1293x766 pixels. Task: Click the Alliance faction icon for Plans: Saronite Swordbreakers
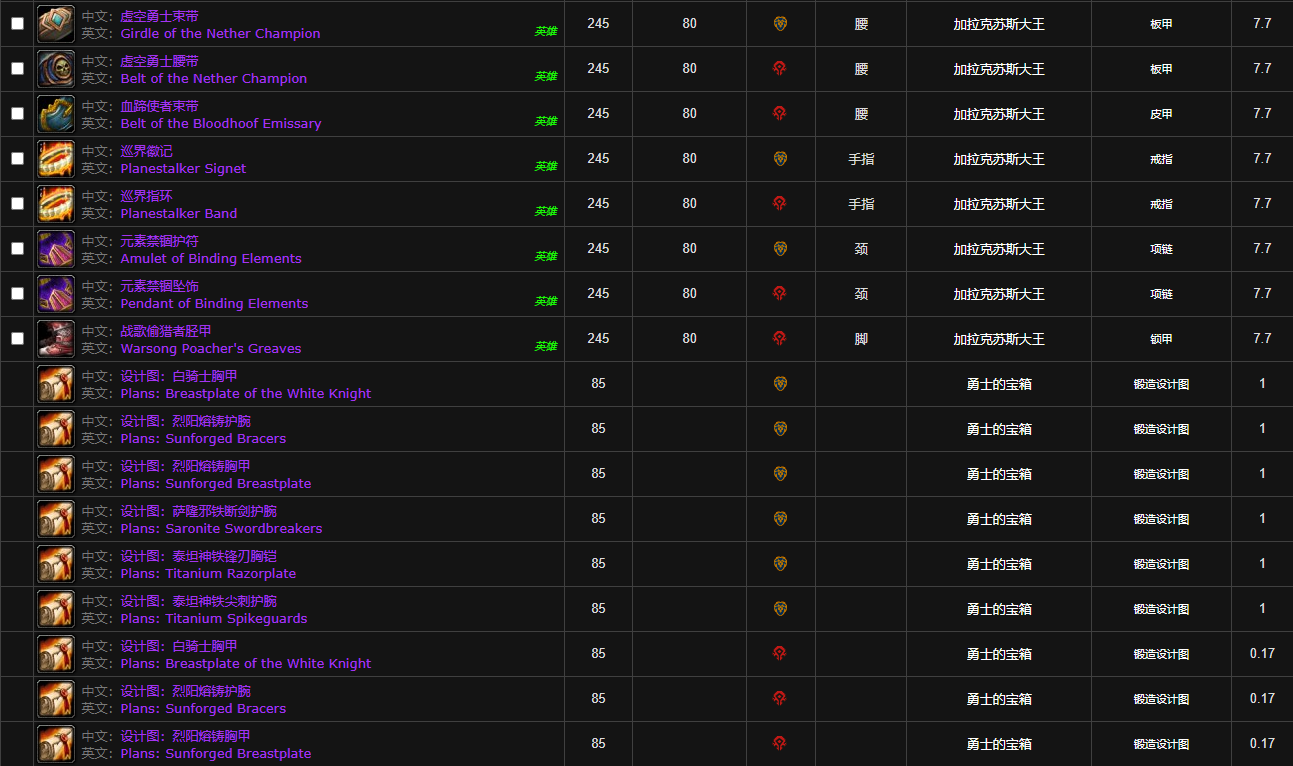pyautogui.click(x=780, y=518)
